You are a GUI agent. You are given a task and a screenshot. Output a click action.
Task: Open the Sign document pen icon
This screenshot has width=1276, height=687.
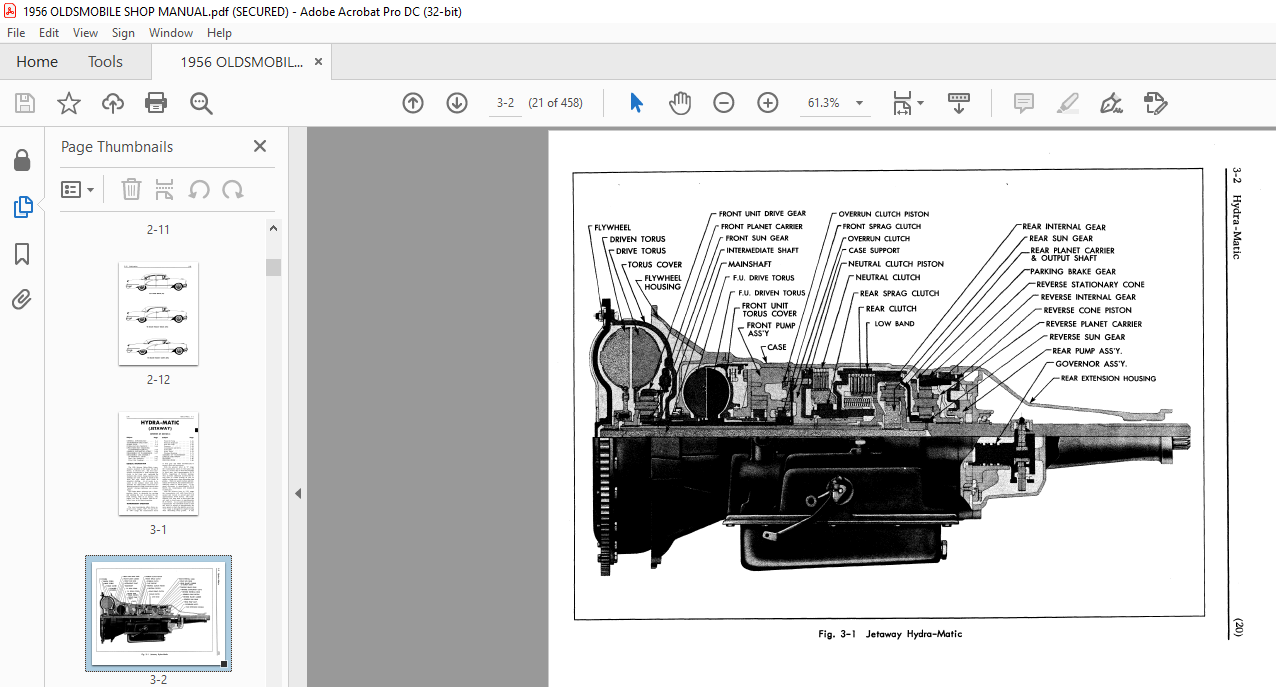pyautogui.click(x=1110, y=103)
